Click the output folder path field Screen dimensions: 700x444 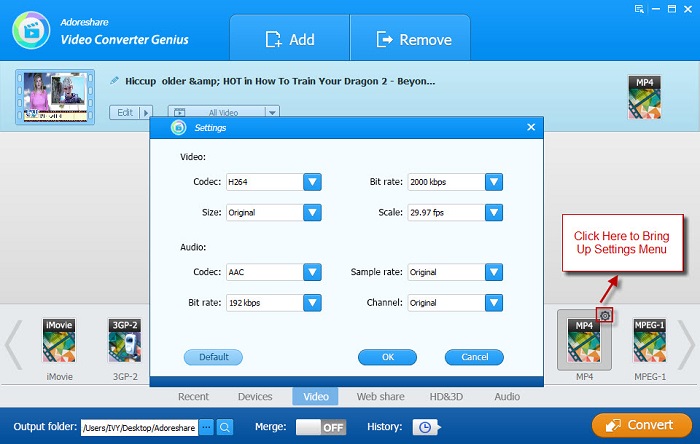coord(139,427)
